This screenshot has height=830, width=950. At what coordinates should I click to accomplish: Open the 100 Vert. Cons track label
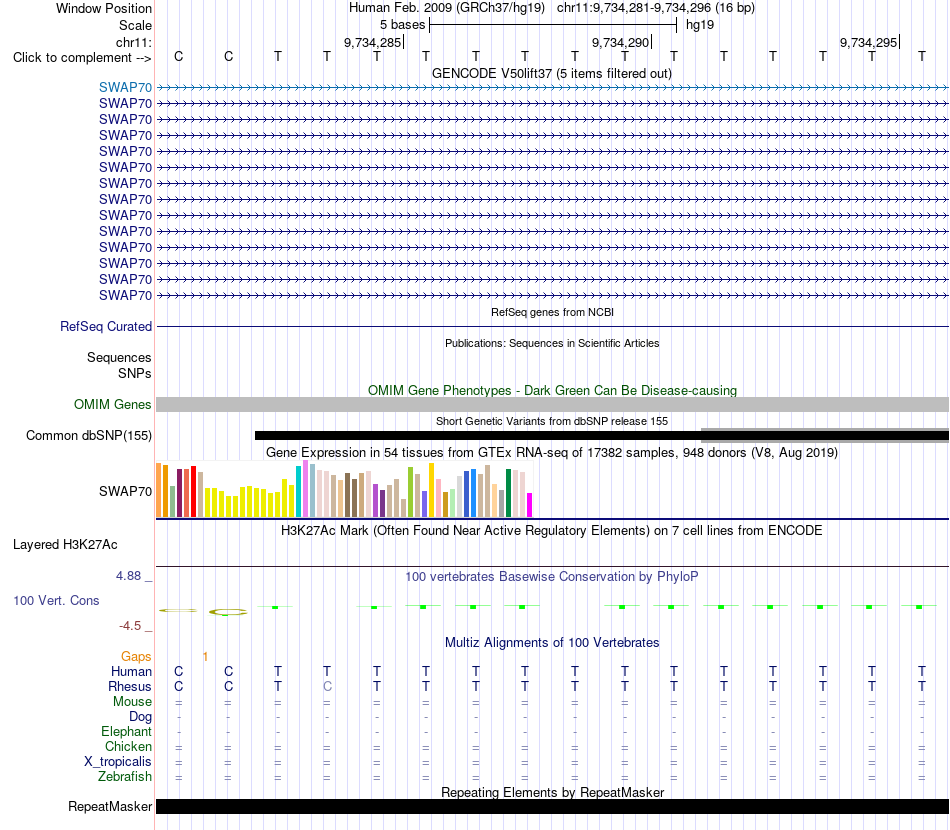click(56, 600)
